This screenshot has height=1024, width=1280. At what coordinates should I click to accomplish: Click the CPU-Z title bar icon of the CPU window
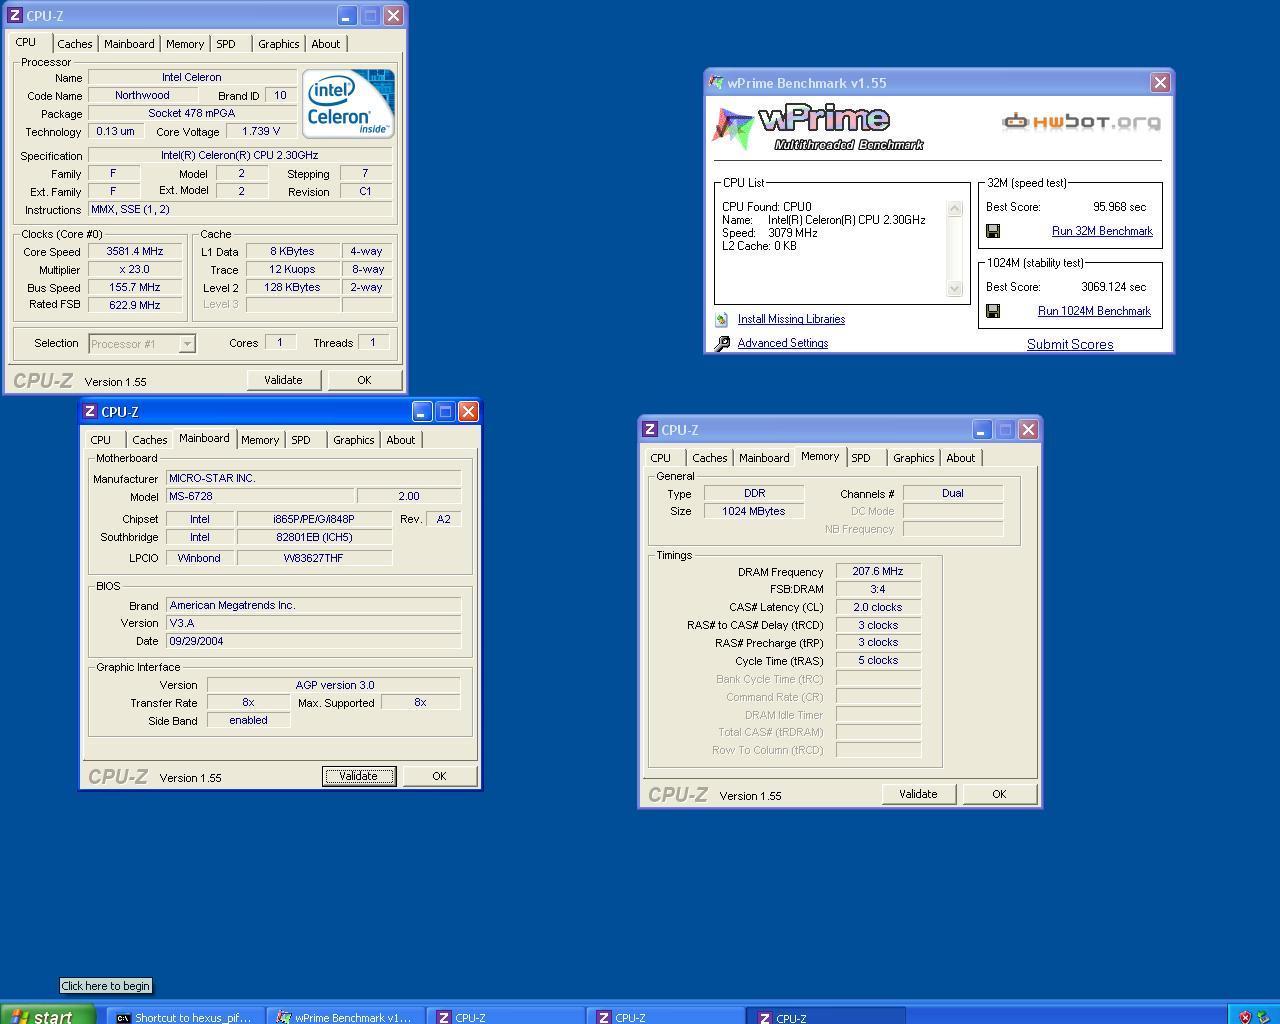pos(14,15)
